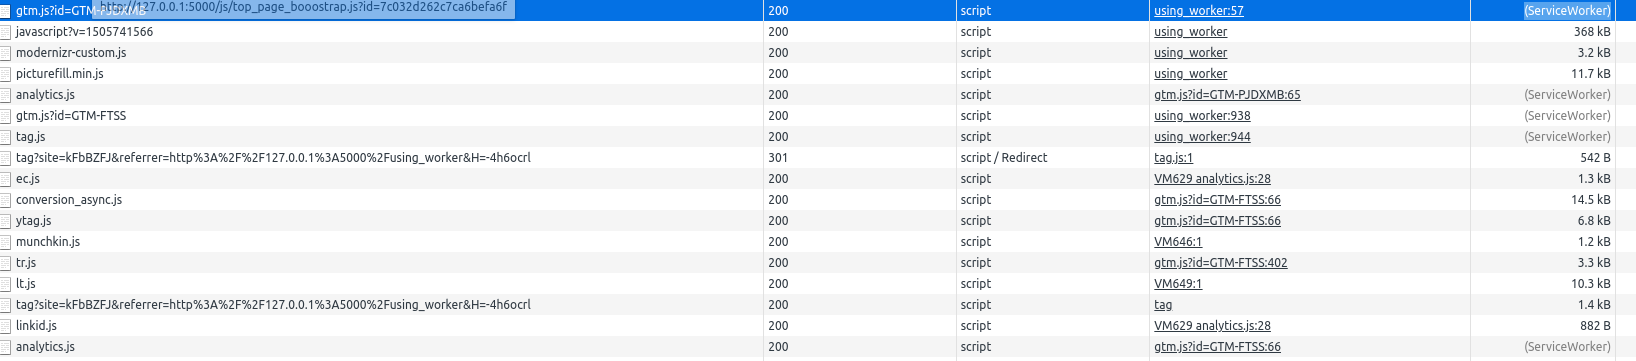Viewport: 1636px width, 361px height.
Task: Click the file icon beside linkid.js
Action: click(5, 326)
